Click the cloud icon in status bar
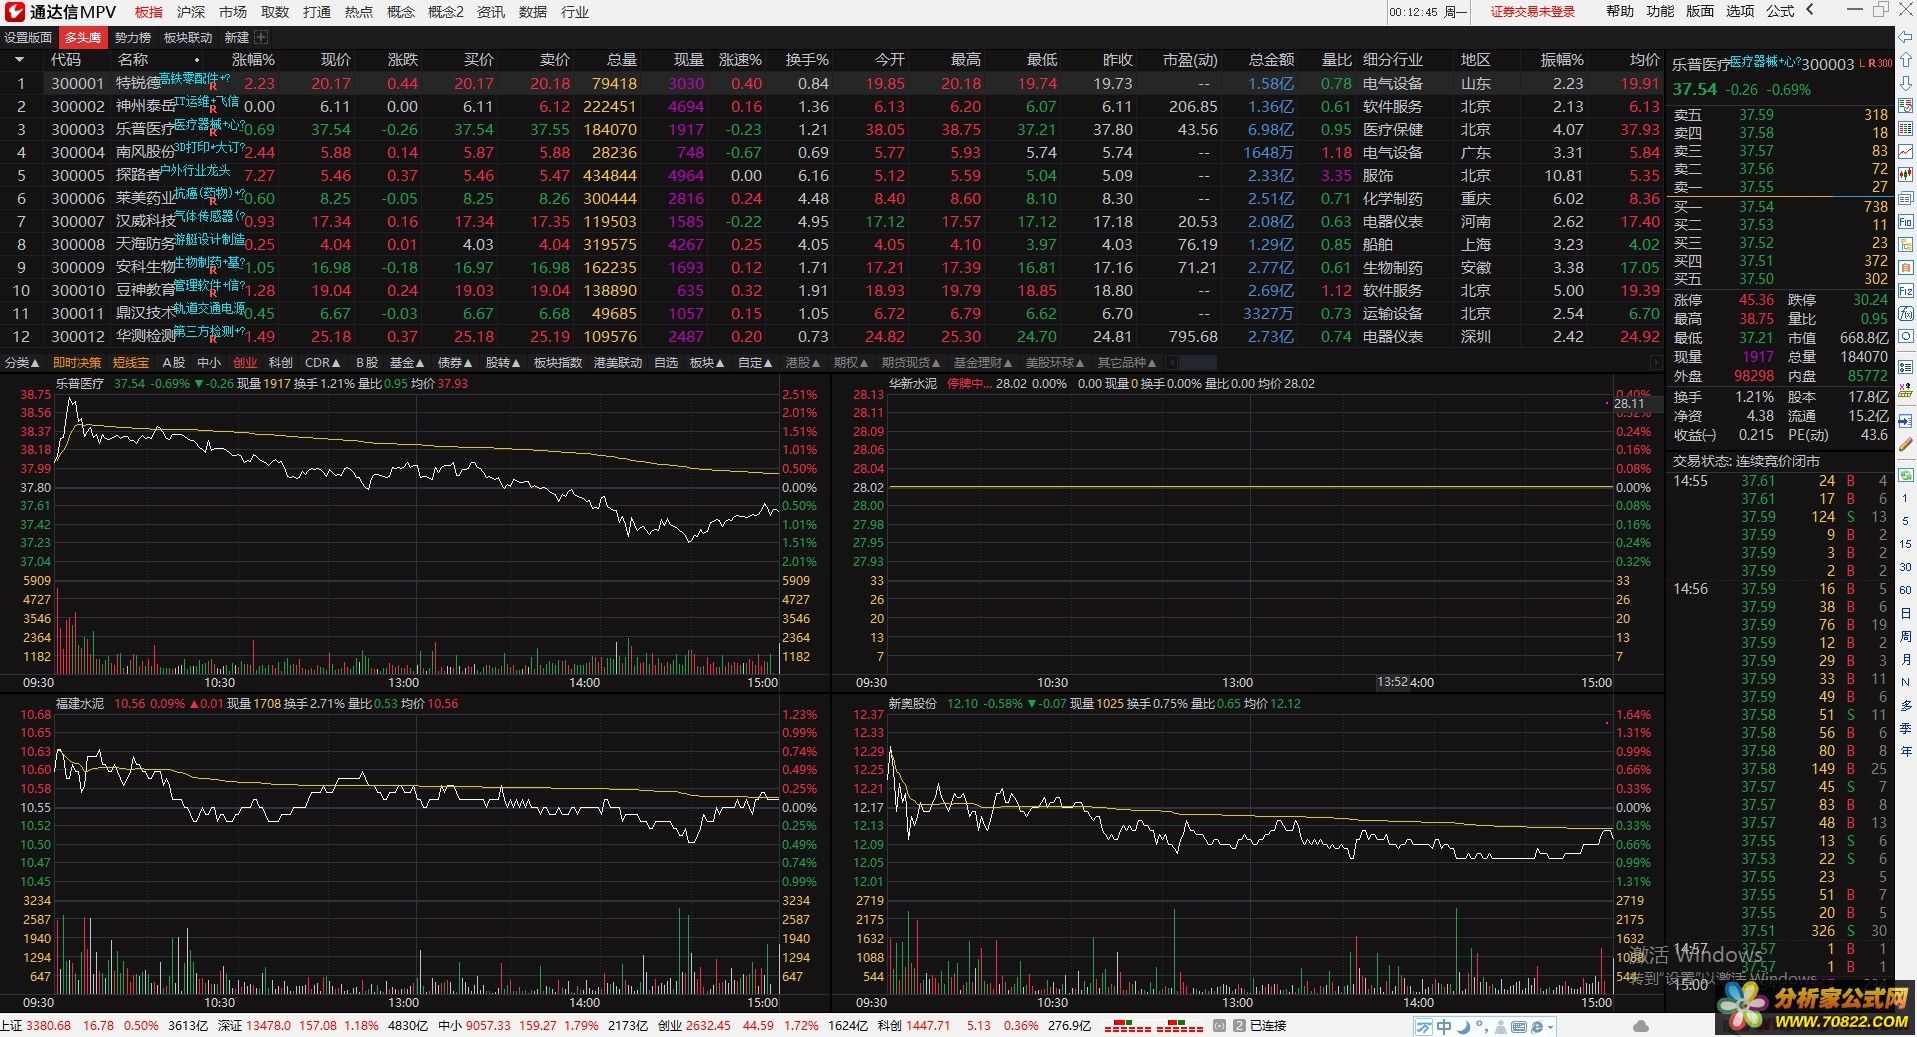 pos(1641,1026)
